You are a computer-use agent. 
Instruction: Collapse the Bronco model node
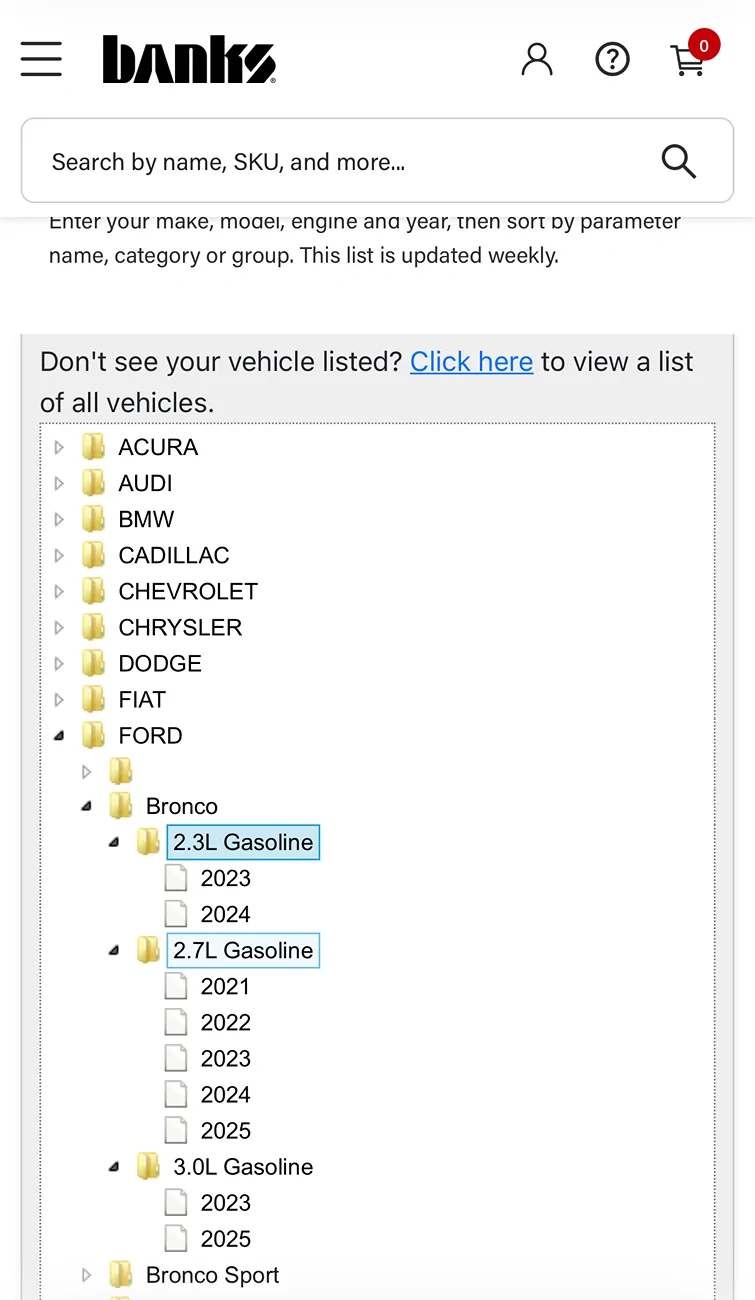(86, 806)
